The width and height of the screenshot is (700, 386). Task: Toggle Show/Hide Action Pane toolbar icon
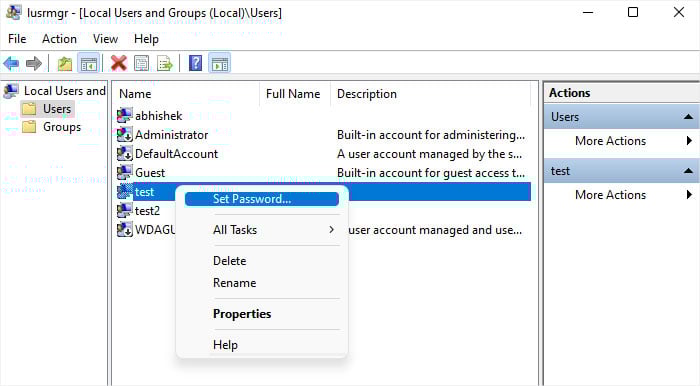coord(220,63)
